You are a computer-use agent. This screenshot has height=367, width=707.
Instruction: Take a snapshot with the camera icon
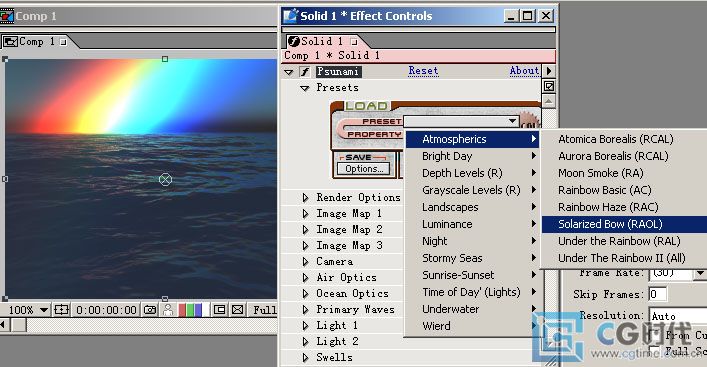tap(150, 310)
